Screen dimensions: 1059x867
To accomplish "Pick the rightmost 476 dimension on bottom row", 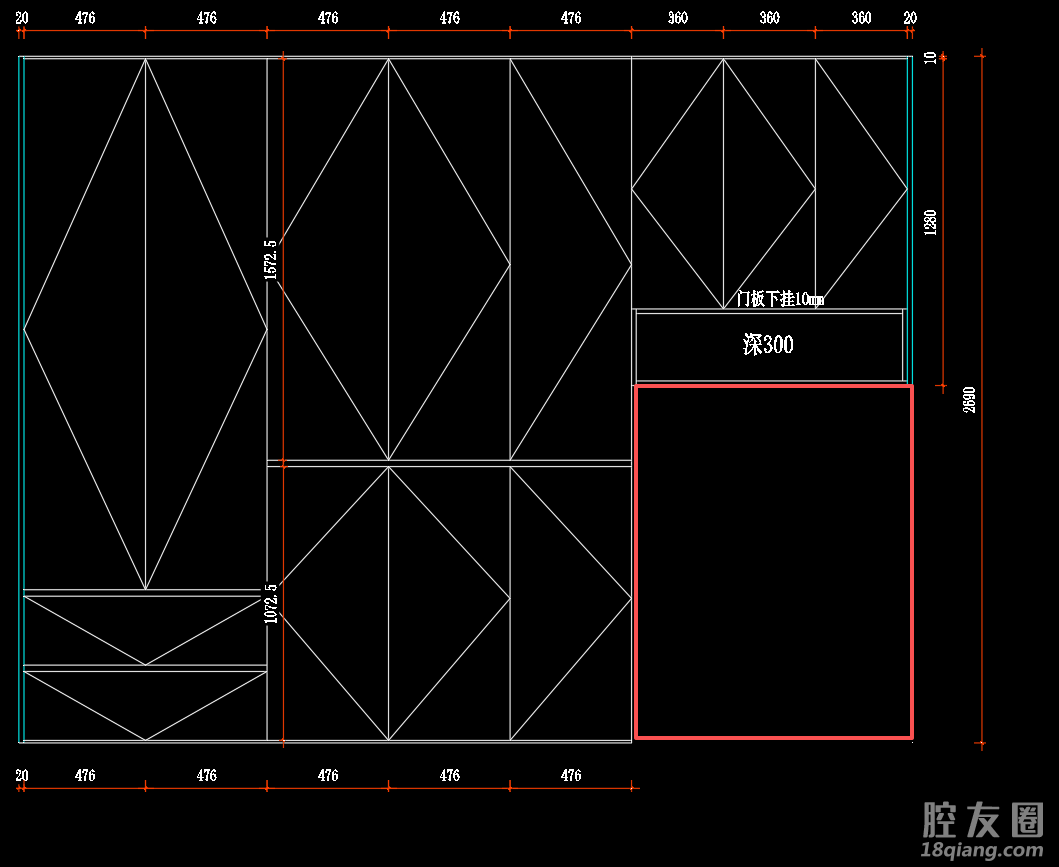I will click(x=571, y=775).
